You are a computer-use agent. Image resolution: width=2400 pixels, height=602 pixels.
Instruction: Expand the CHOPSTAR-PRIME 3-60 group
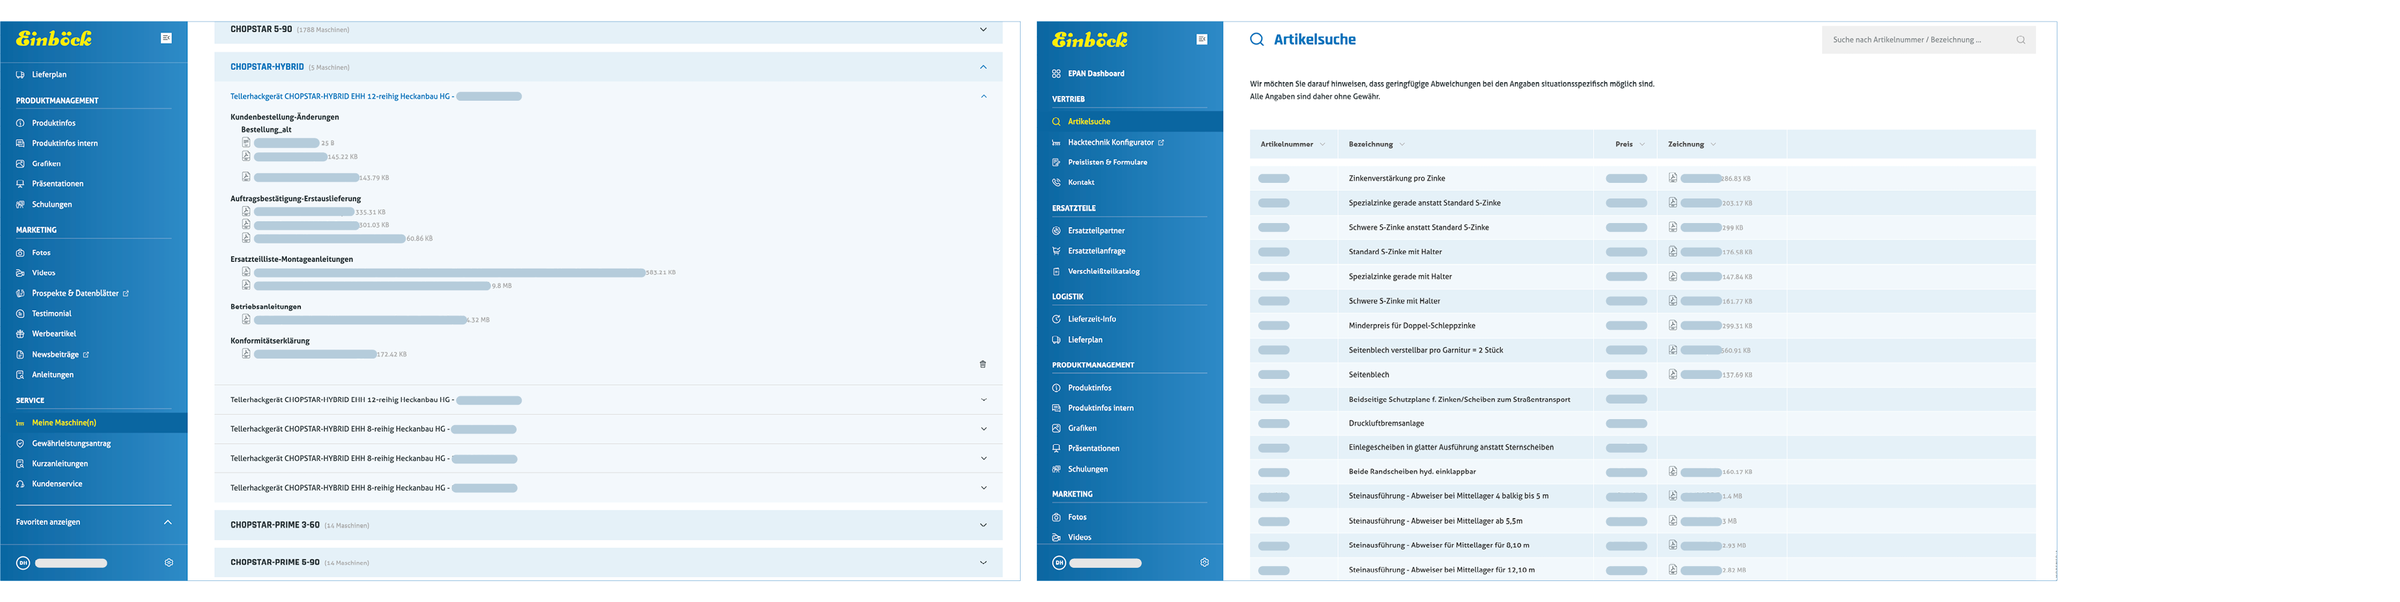pos(983,525)
